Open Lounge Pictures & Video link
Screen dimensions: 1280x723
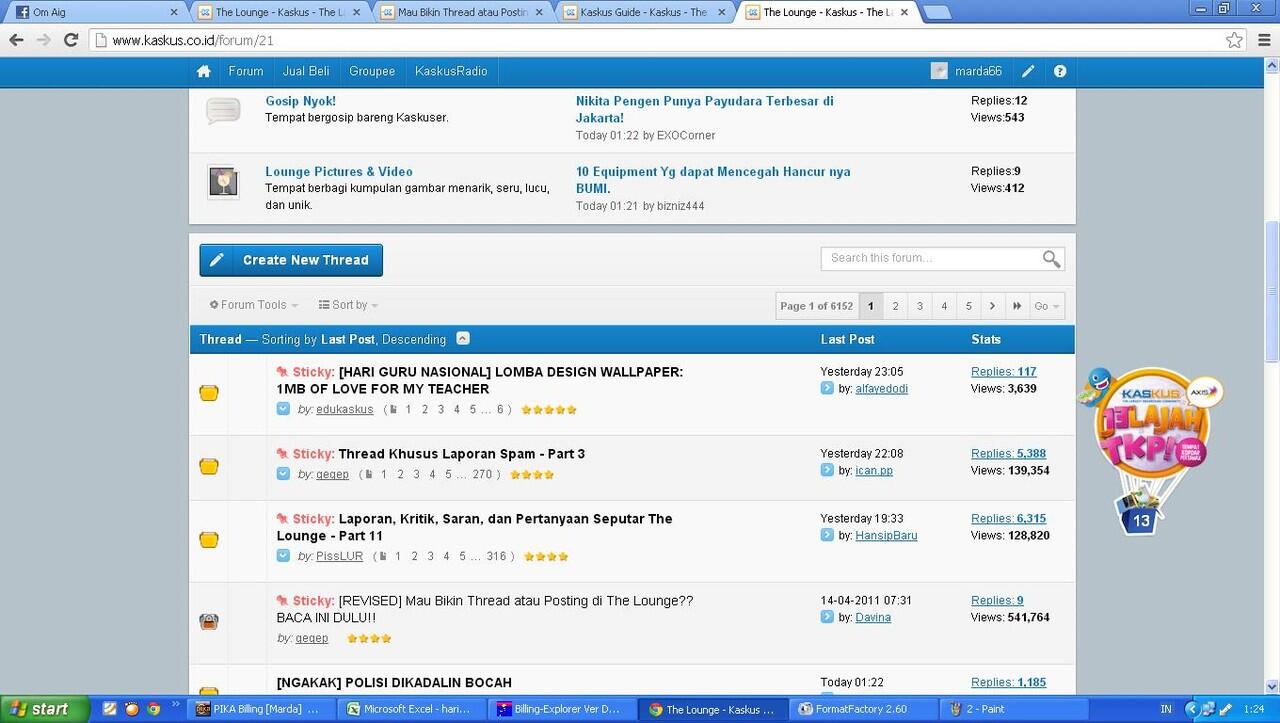tap(339, 172)
